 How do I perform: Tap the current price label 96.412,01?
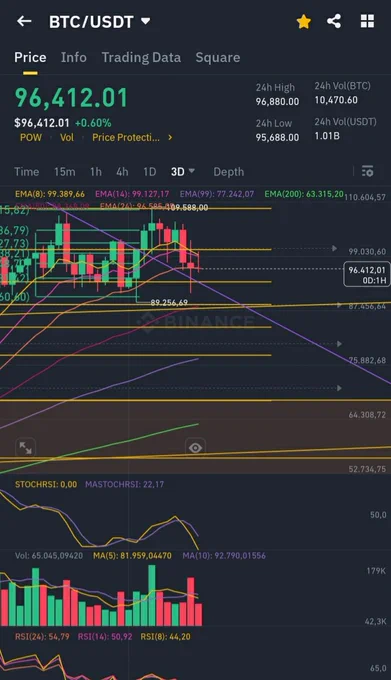tap(366, 275)
